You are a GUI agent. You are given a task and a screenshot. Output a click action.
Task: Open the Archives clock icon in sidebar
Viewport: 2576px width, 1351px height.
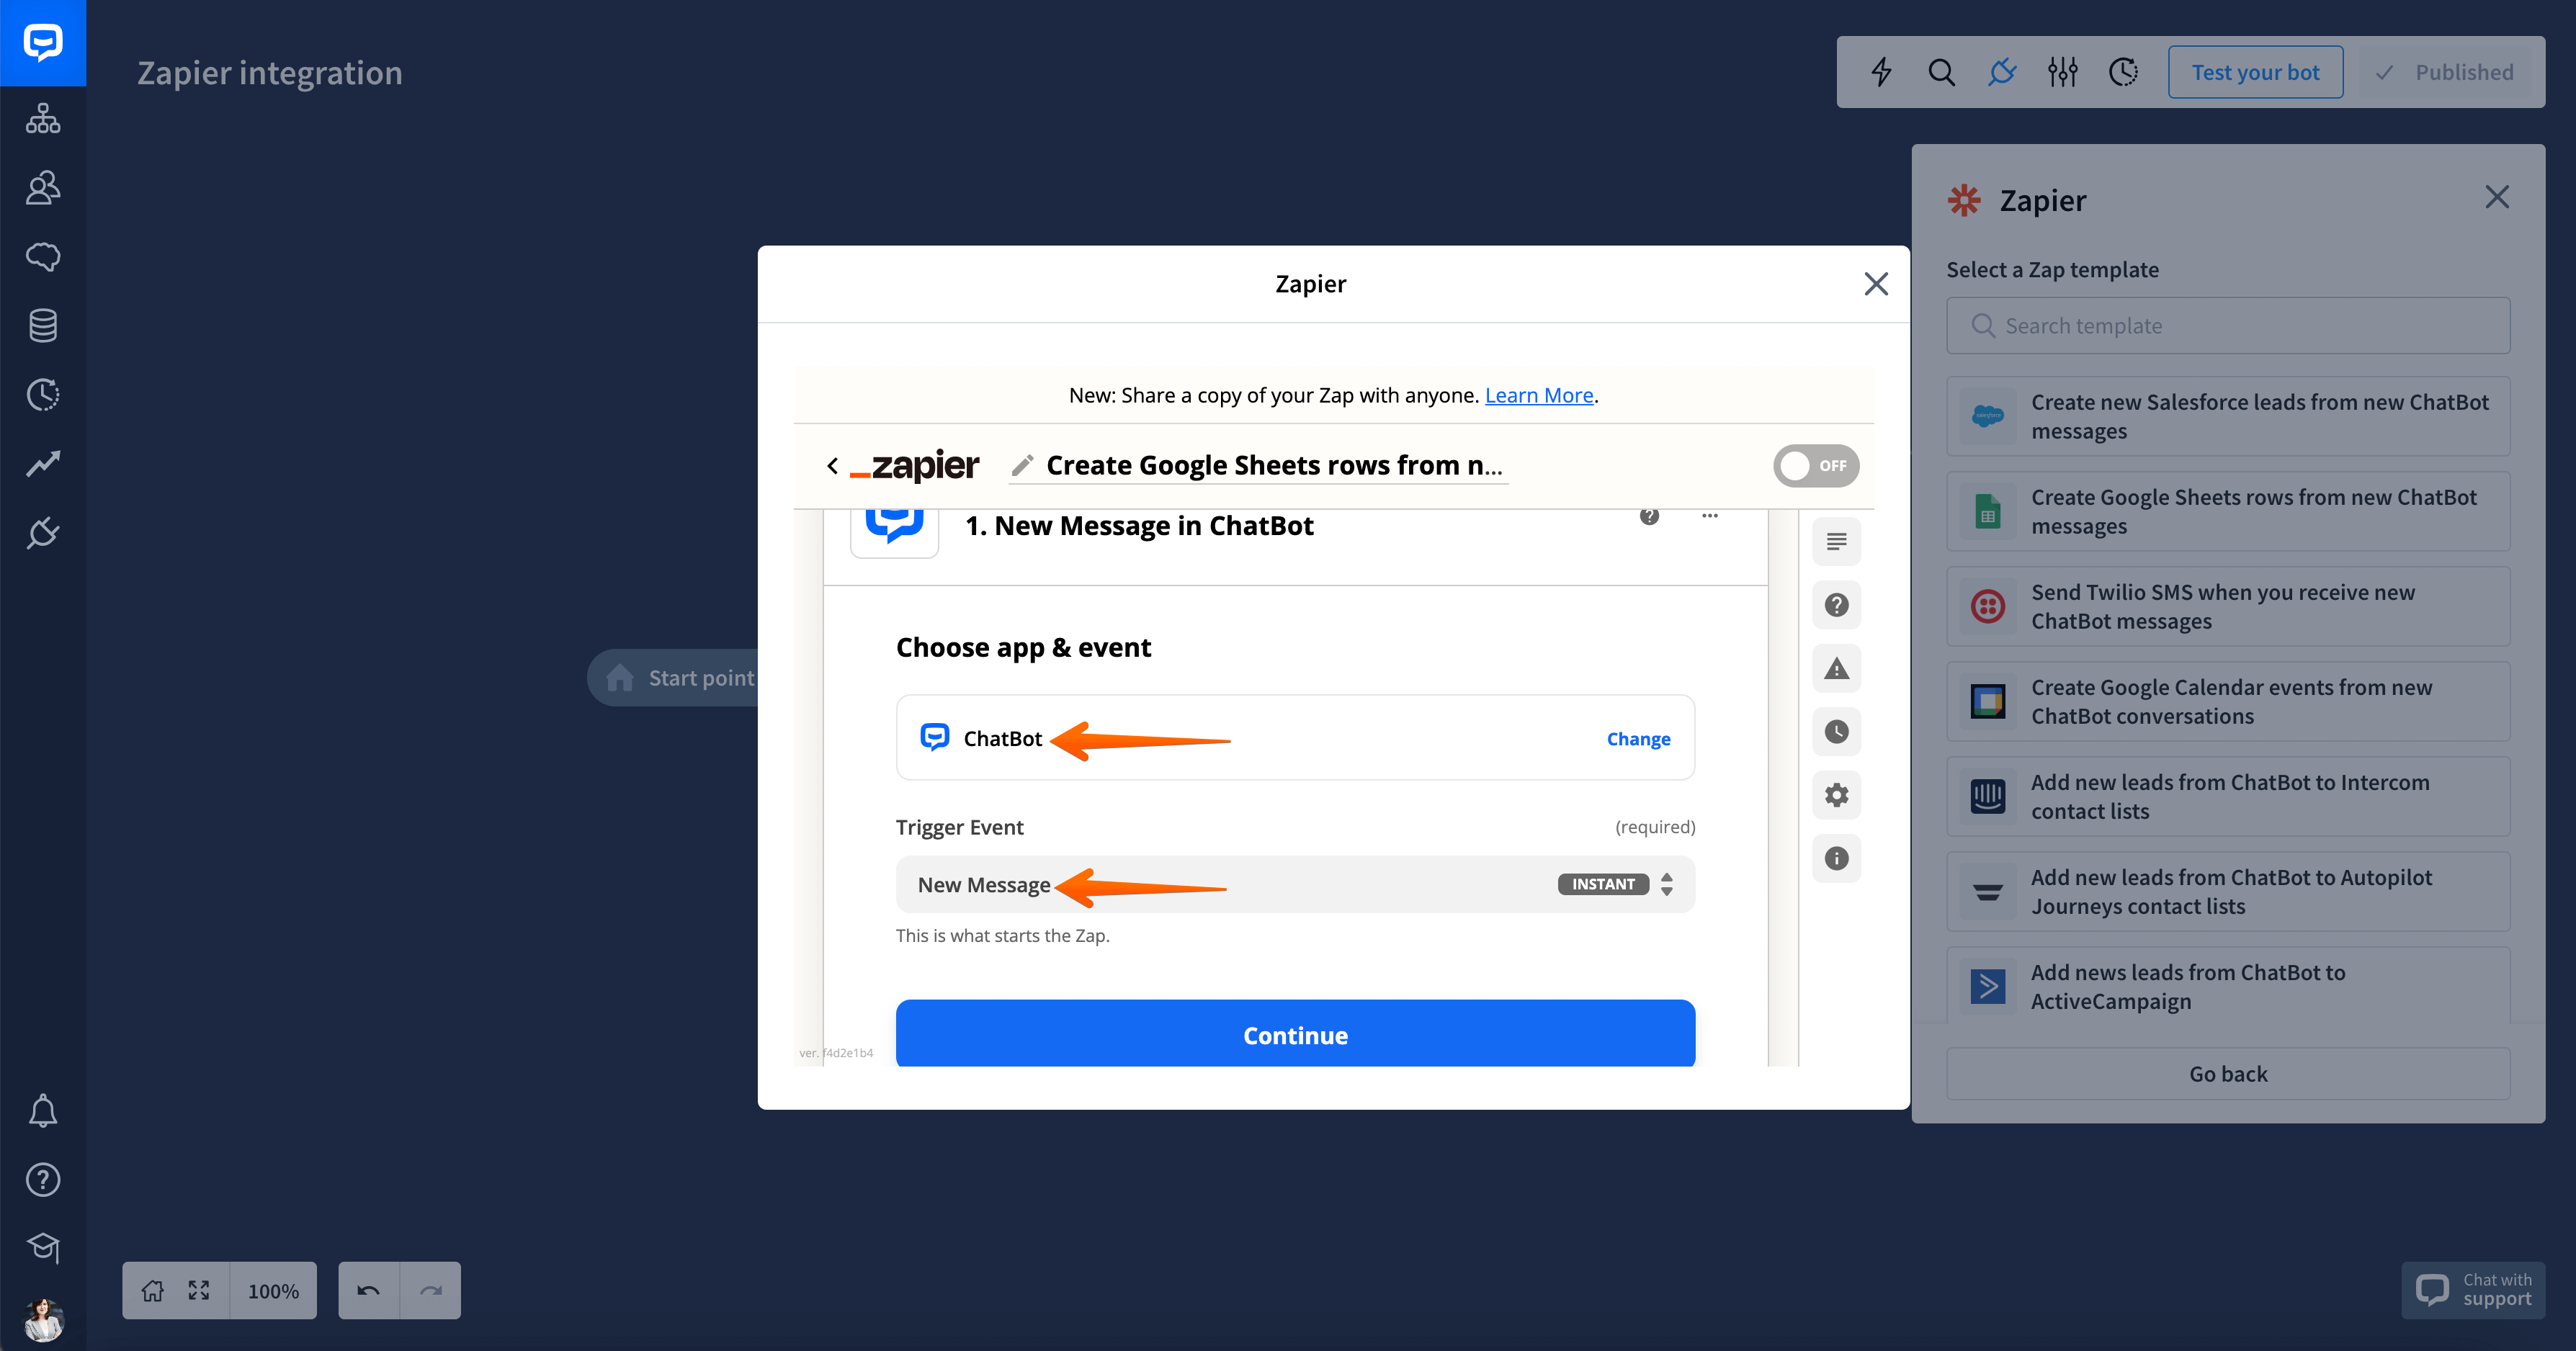coord(43,394)
